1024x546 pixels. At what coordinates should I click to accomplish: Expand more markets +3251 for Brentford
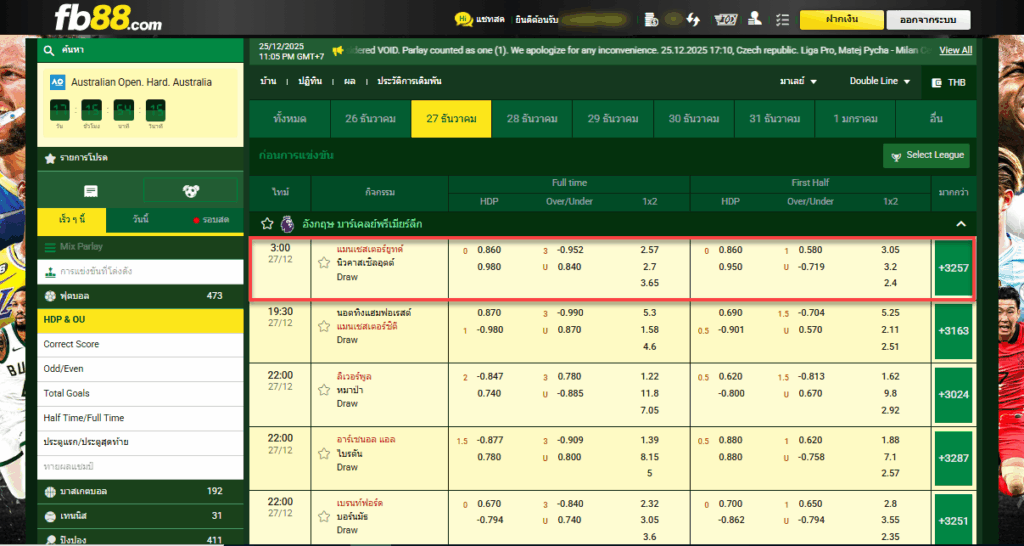tap(953, 521)
